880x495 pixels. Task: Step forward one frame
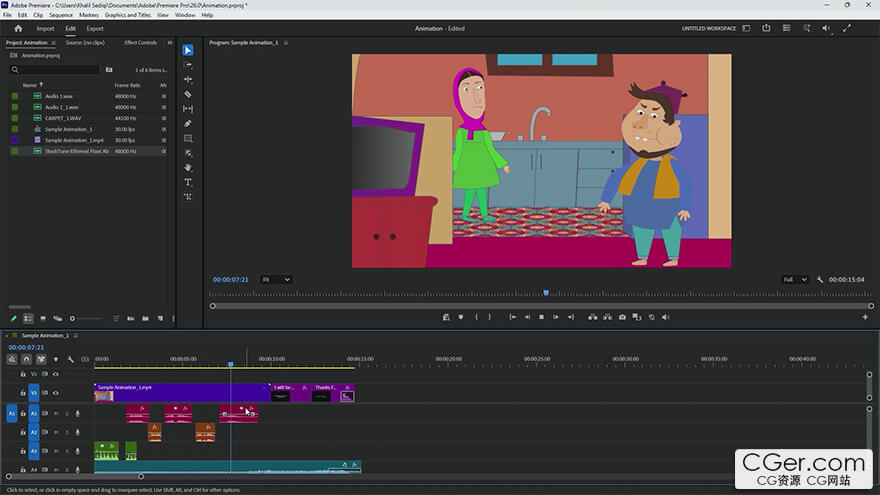coord(556,317)
